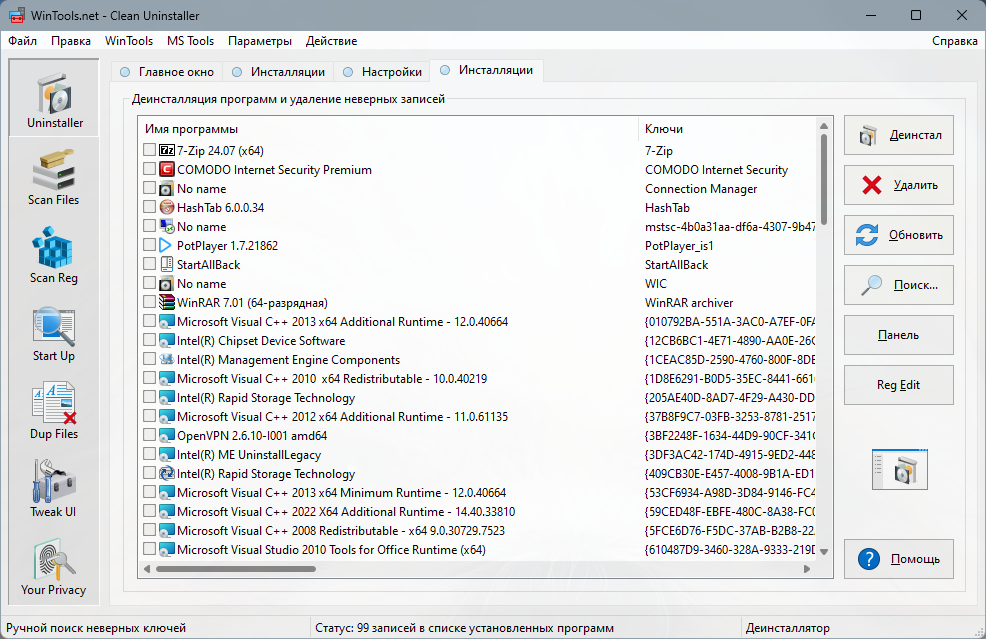Select the Connection Manager key entry
This screenshot has height=639, width=986.
point(701,189)
